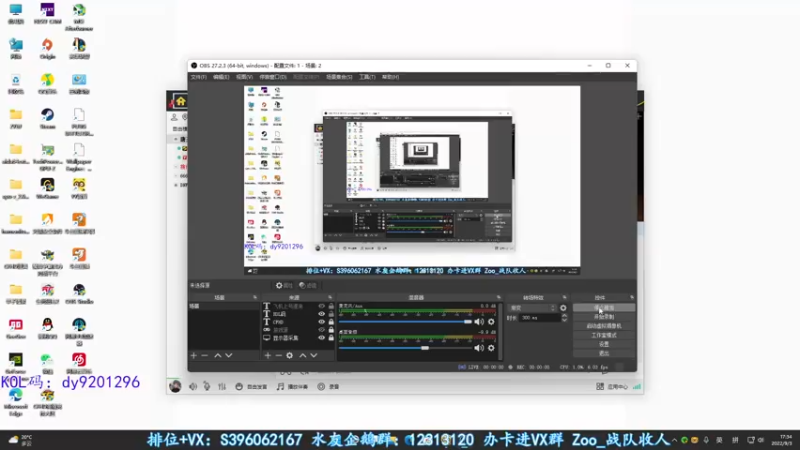Click the 退出 exit button in OBS controls
The width and height of the screenshot is (800, 450).
(604, 353)
